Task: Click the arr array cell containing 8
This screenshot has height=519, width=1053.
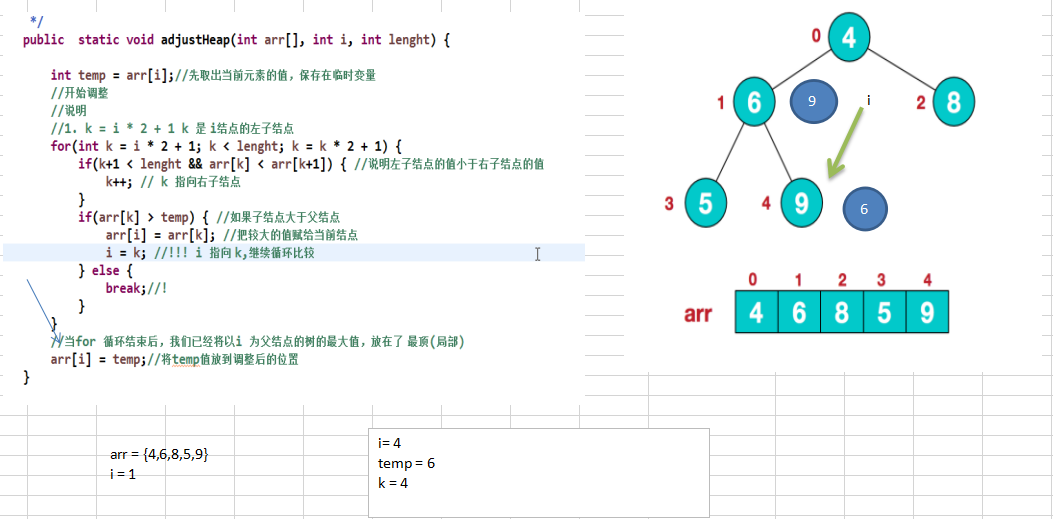Action: point(841,312)
